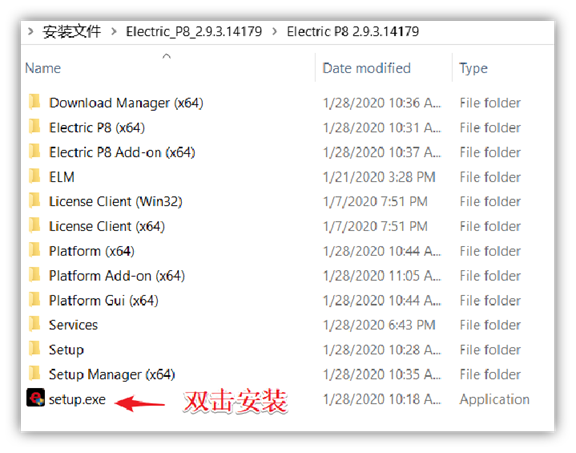Expand the chevron before Electric P8 2.9.3.14179

[x=274, y=32]
